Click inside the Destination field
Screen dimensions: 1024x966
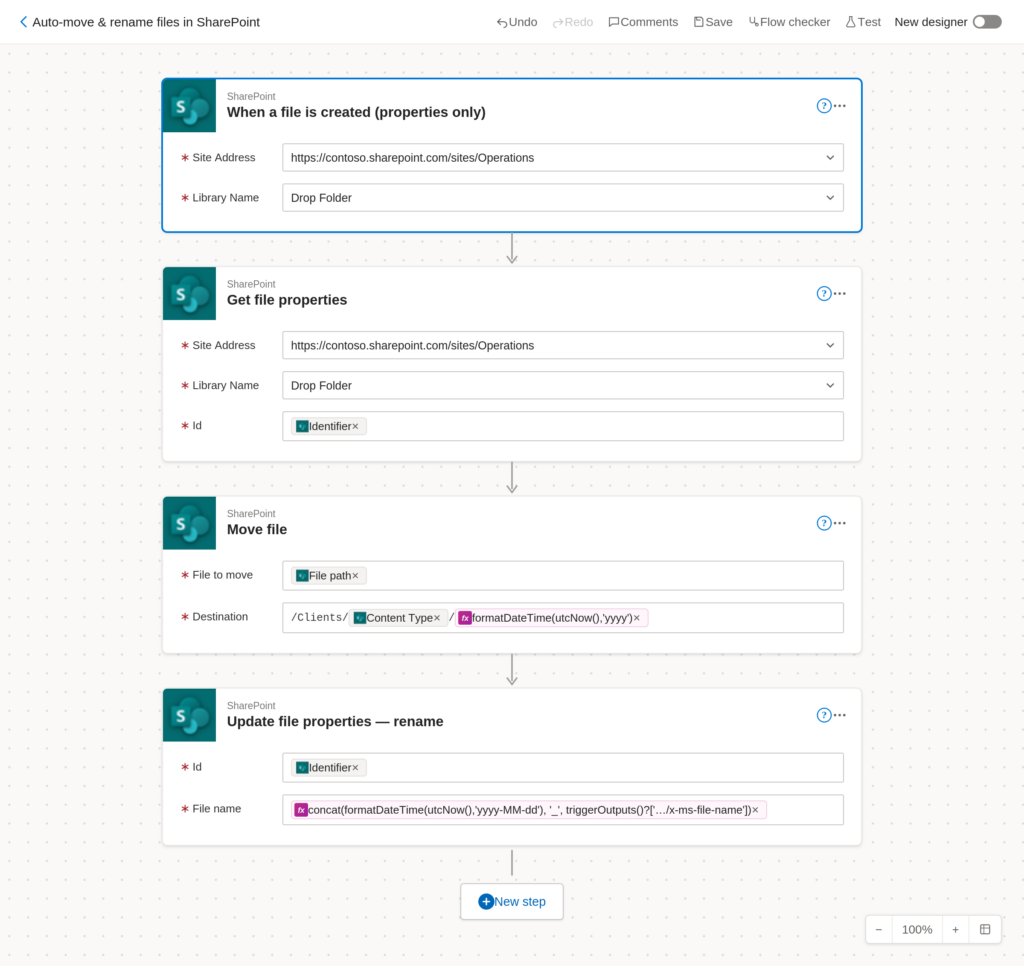(x=563, y=618)
